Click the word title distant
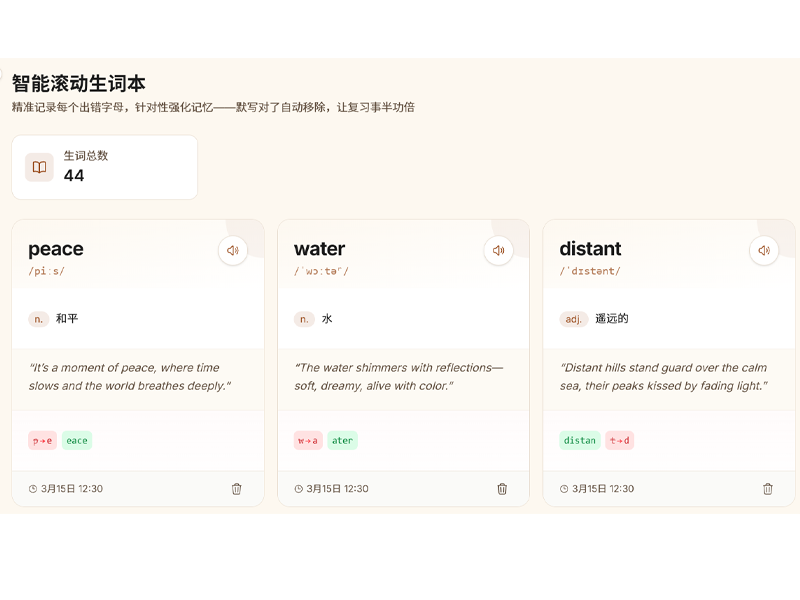The image size is (800, 600). click(x=590, y=249)
